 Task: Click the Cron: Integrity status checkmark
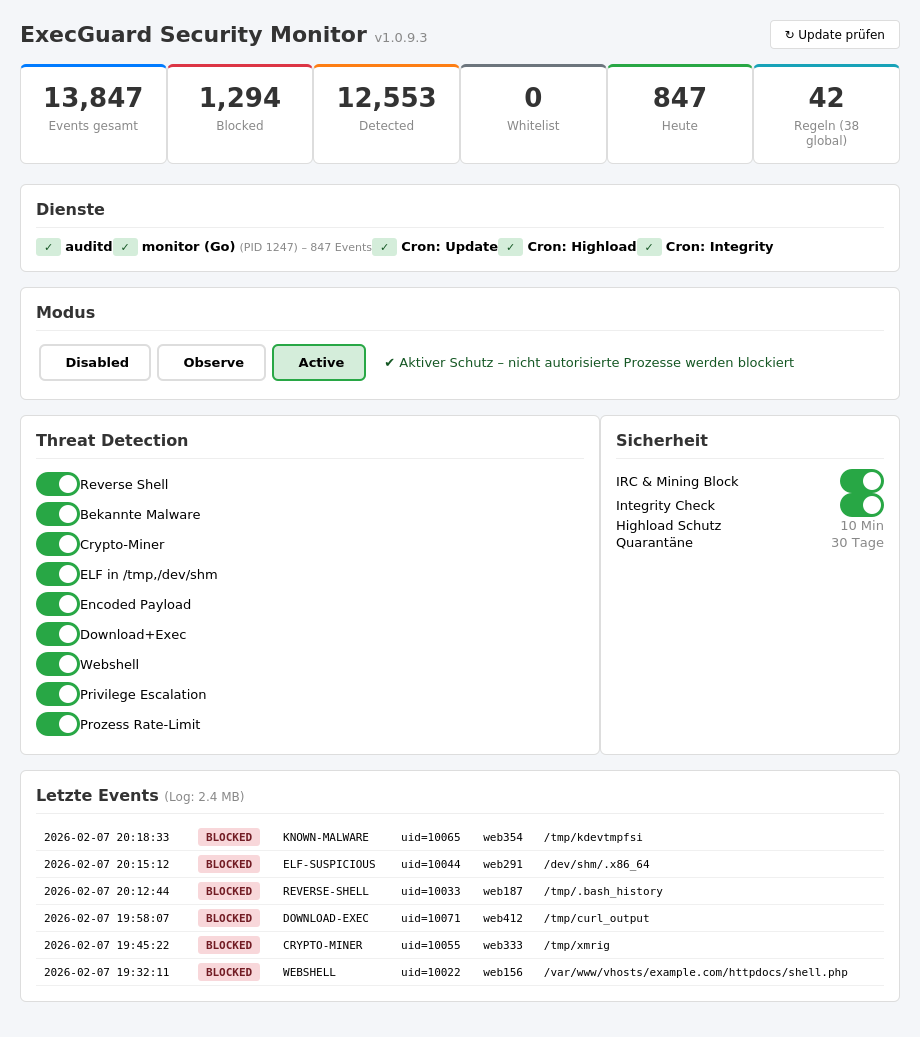click(649, 247)
